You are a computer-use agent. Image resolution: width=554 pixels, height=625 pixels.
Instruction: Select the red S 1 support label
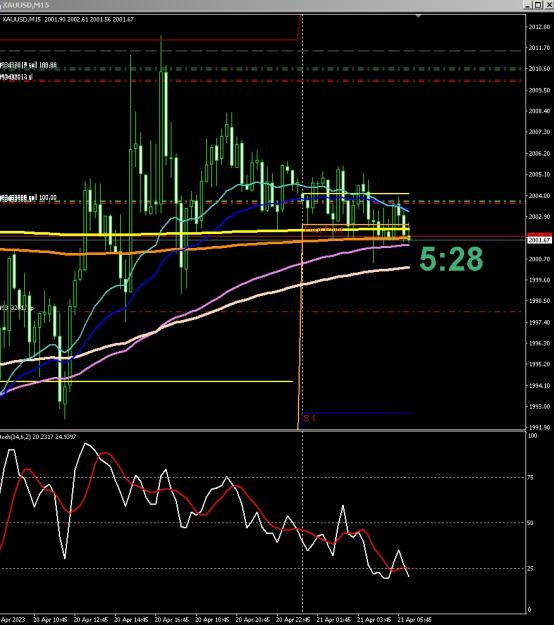pyautogui.click(x=310, y=418)
